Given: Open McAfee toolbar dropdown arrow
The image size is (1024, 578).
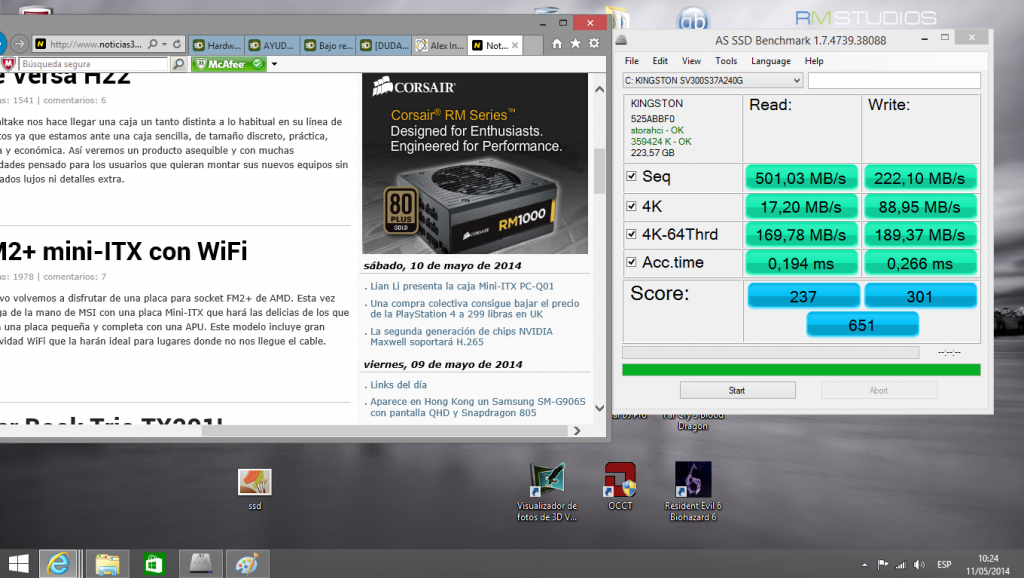Looking at the screenshot, I should tap(274, 64).
